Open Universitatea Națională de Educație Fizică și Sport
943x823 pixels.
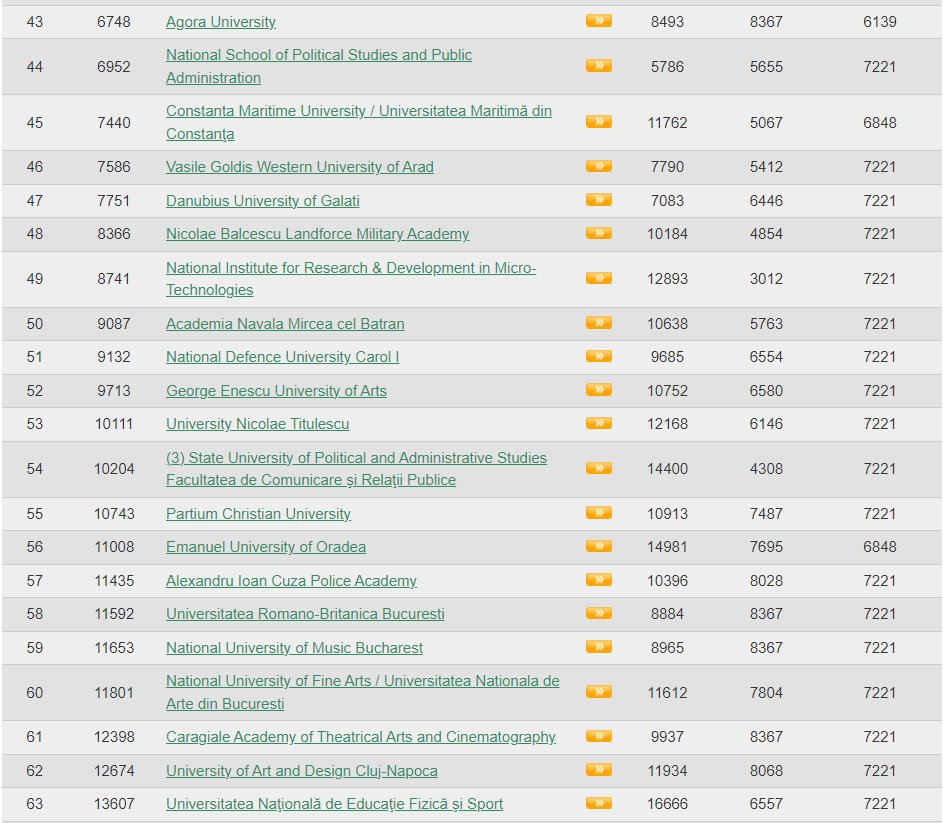[334, 804]
